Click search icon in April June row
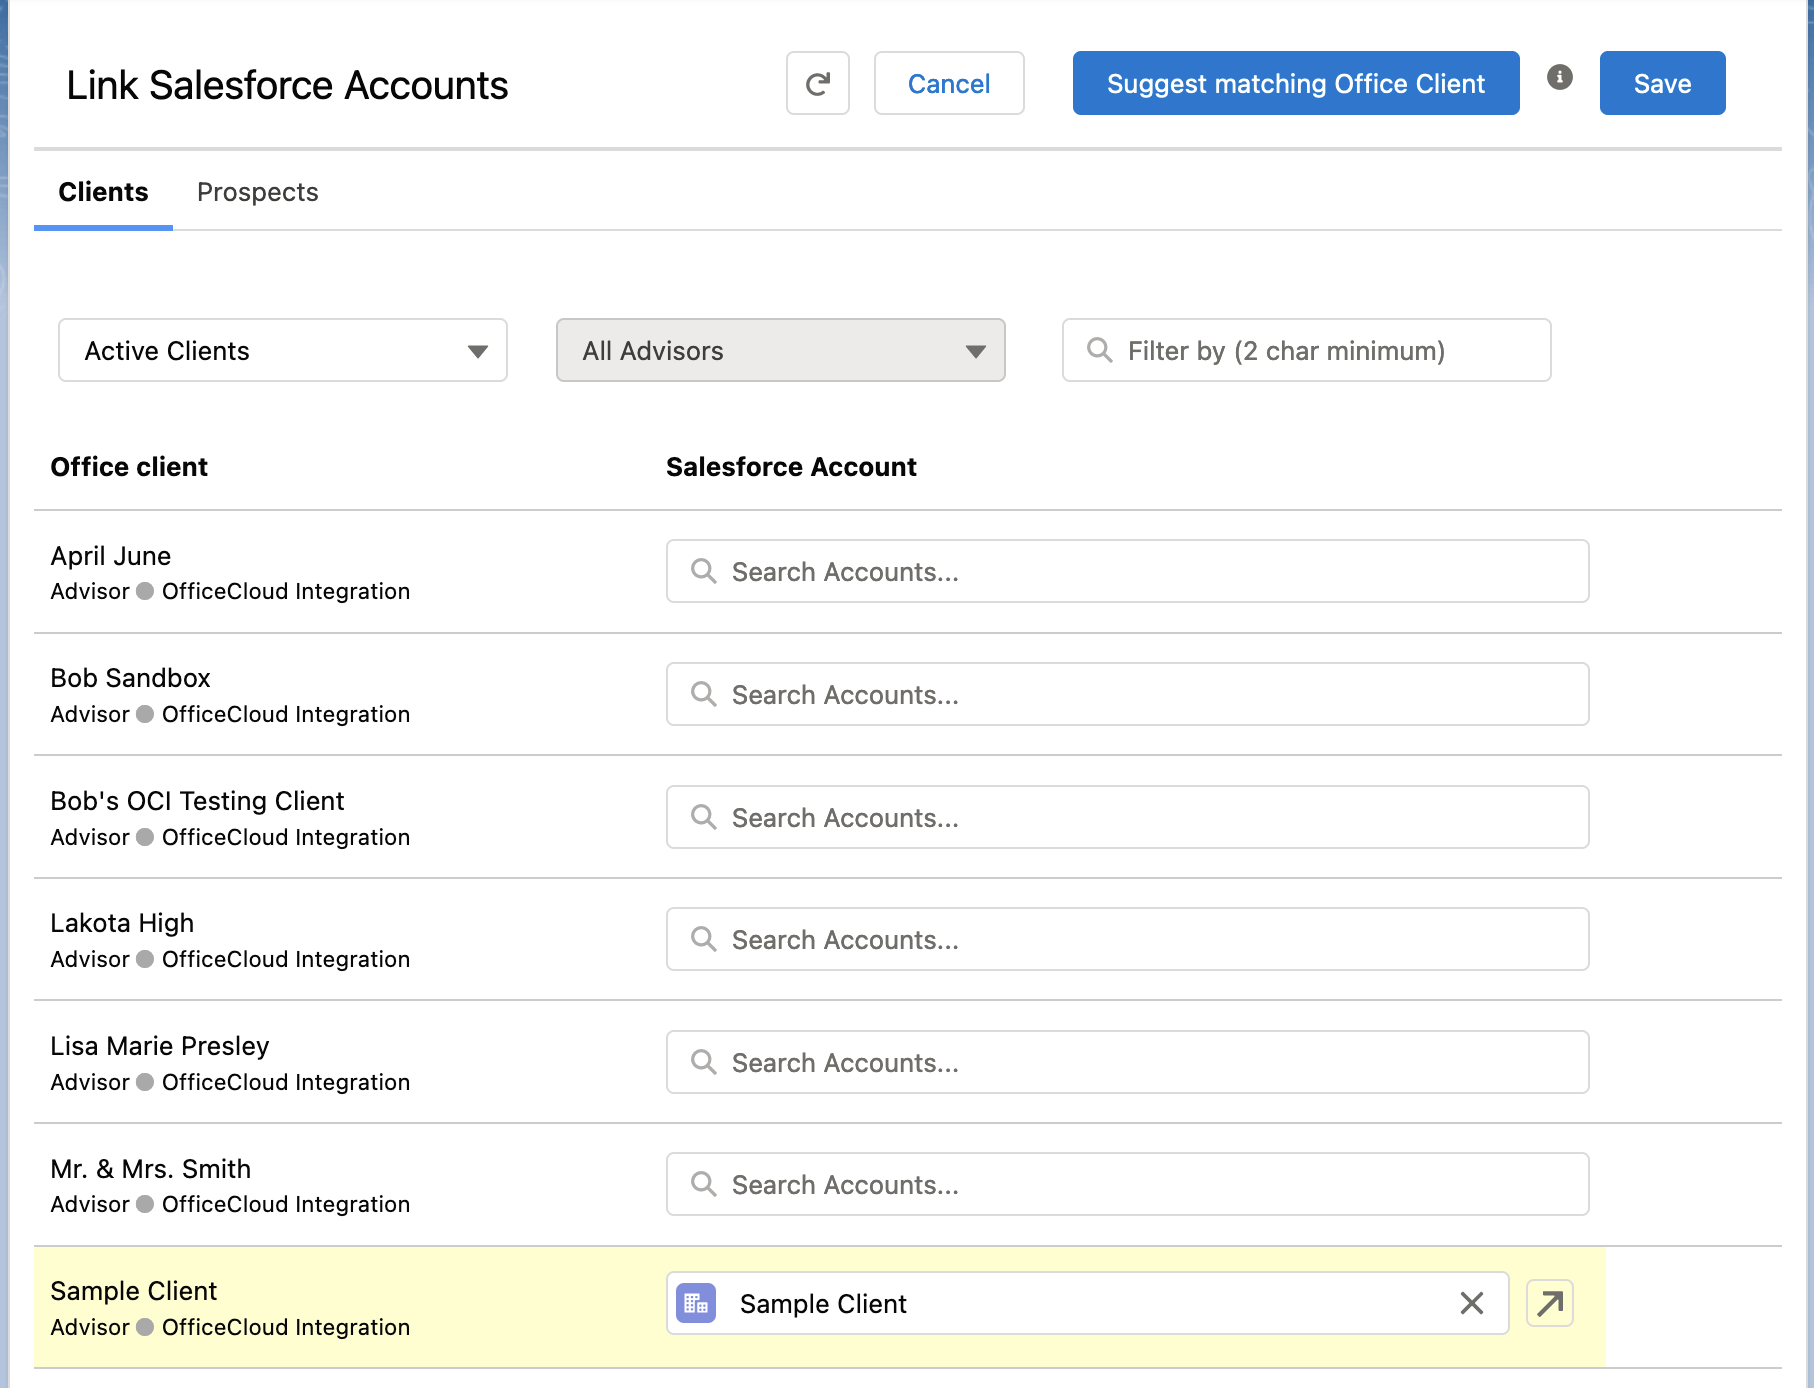The image size is (1814, 1388). click(x=704, y=571)
